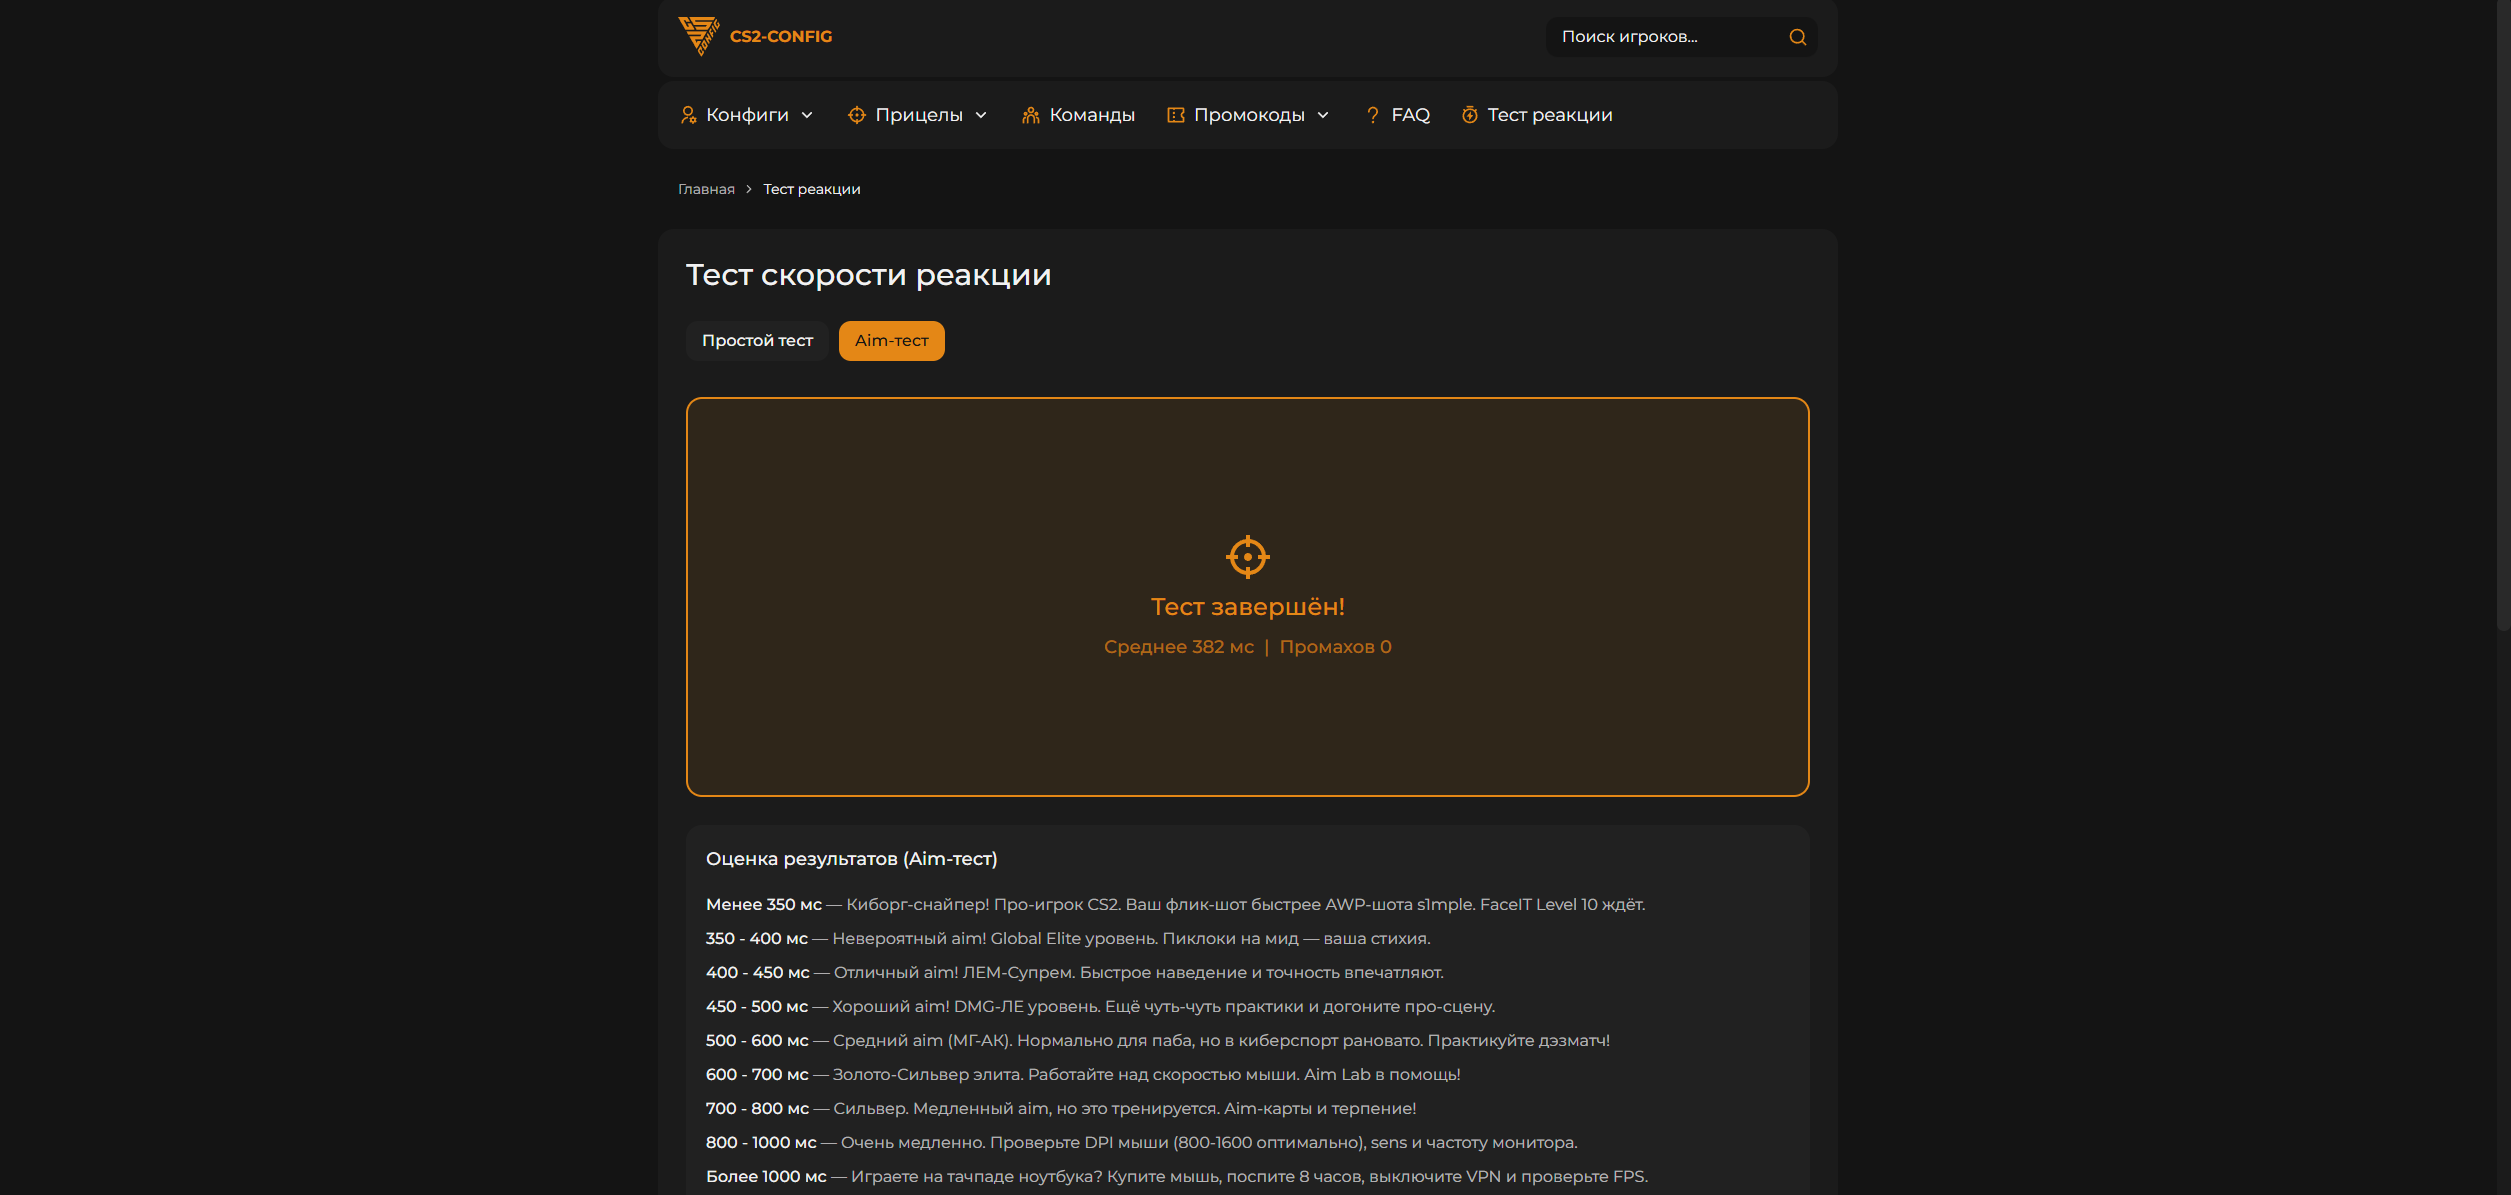Click the Тест реакции stopwatch icon
This screenshot has width=2511, height=1195.
pyautogui.click(x=1469, y=115)
